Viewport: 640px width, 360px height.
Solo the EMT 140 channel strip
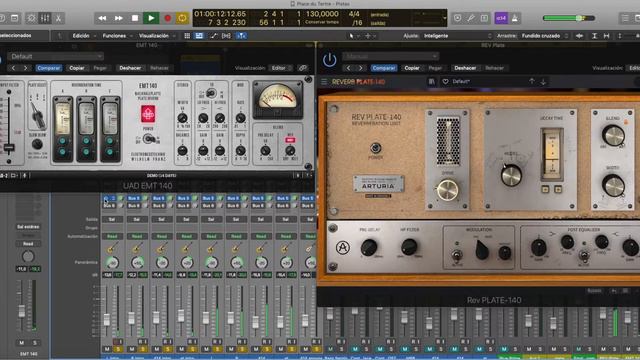(x=35, y=342)
